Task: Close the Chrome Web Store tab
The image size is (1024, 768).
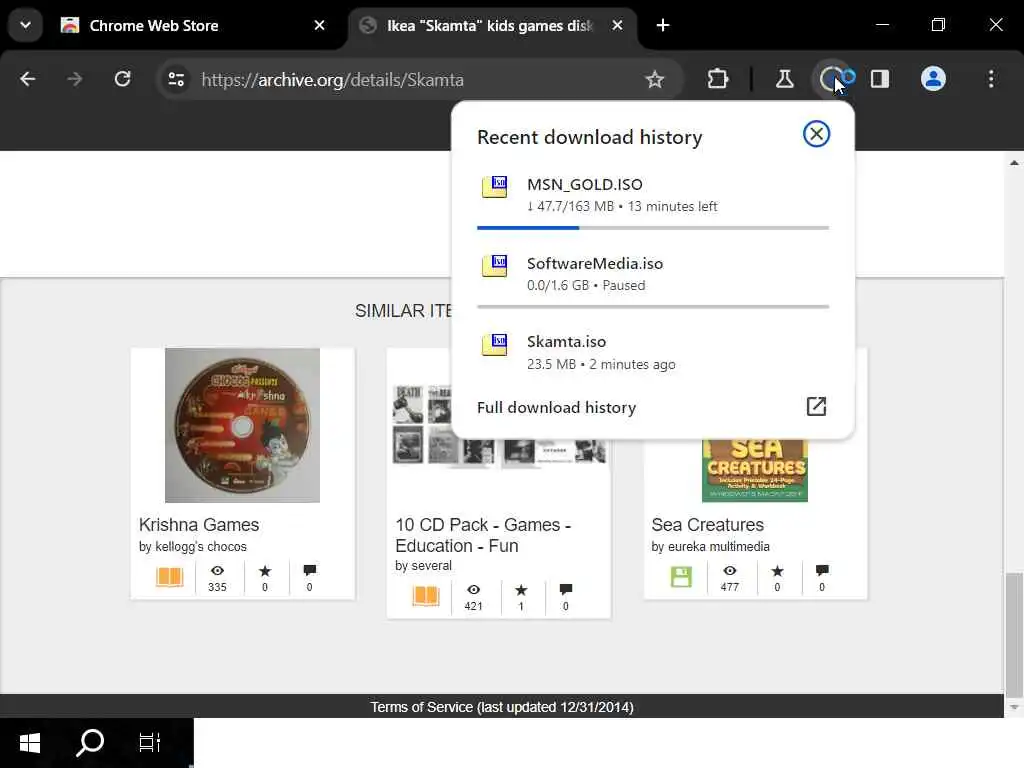Action: (319, 25)
